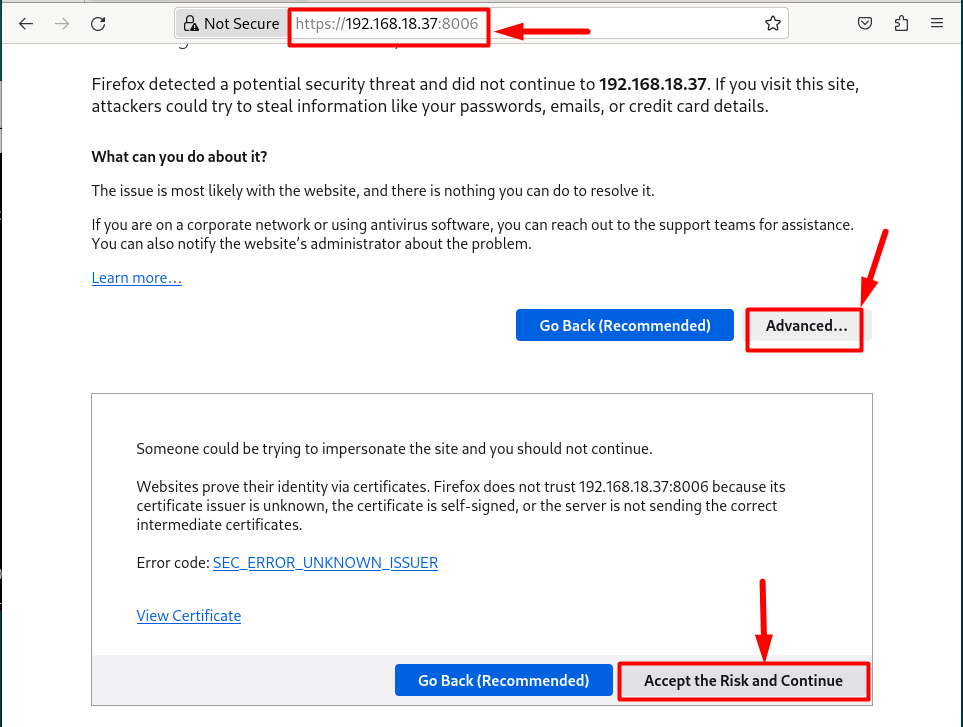Click Accept the Risk and Continue

(x=743, y=681)
